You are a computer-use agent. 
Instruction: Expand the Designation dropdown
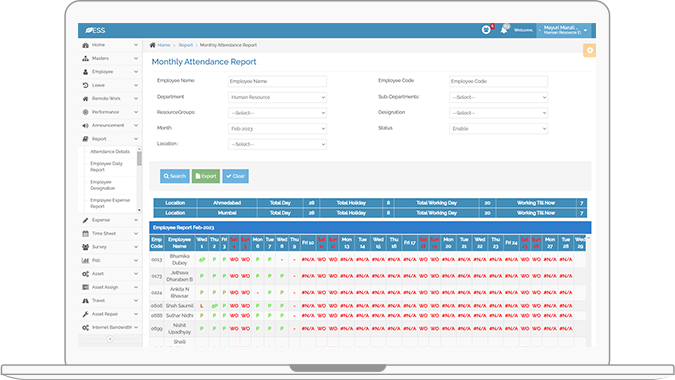pos(498,113)
